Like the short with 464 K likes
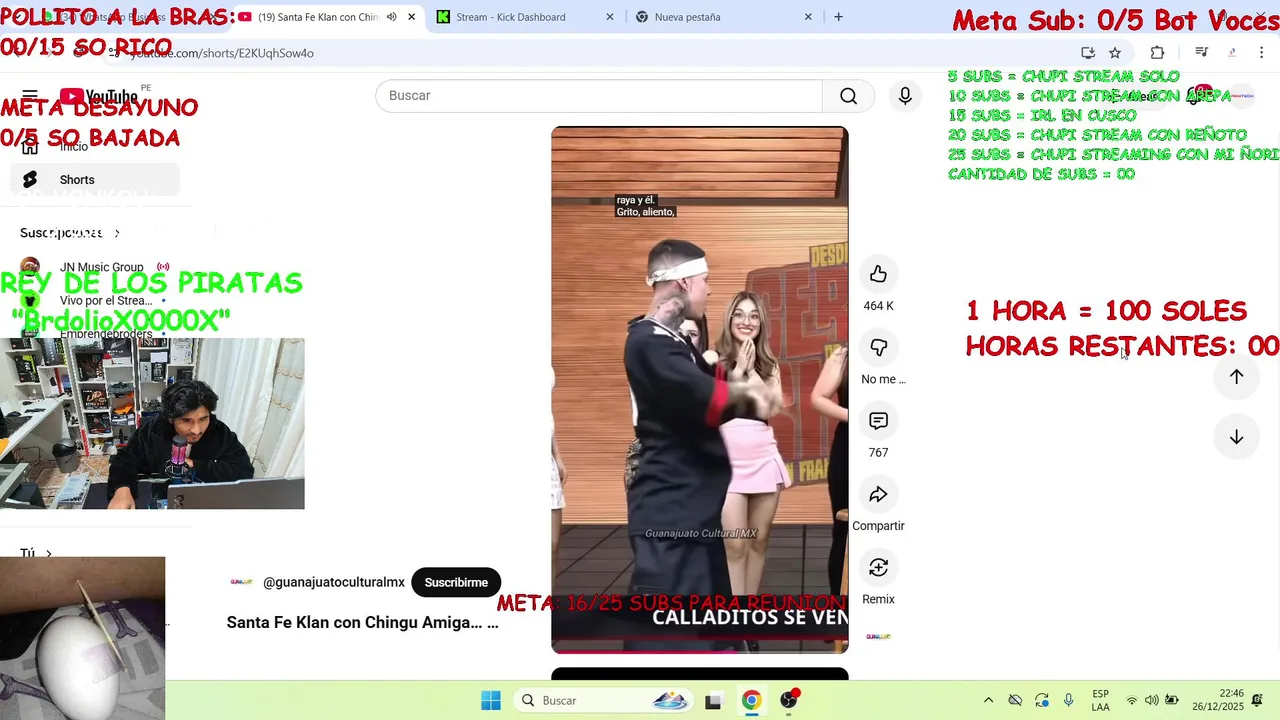Screen dimensions: 1280x720 pyautogui.click(x=878, y=274)
